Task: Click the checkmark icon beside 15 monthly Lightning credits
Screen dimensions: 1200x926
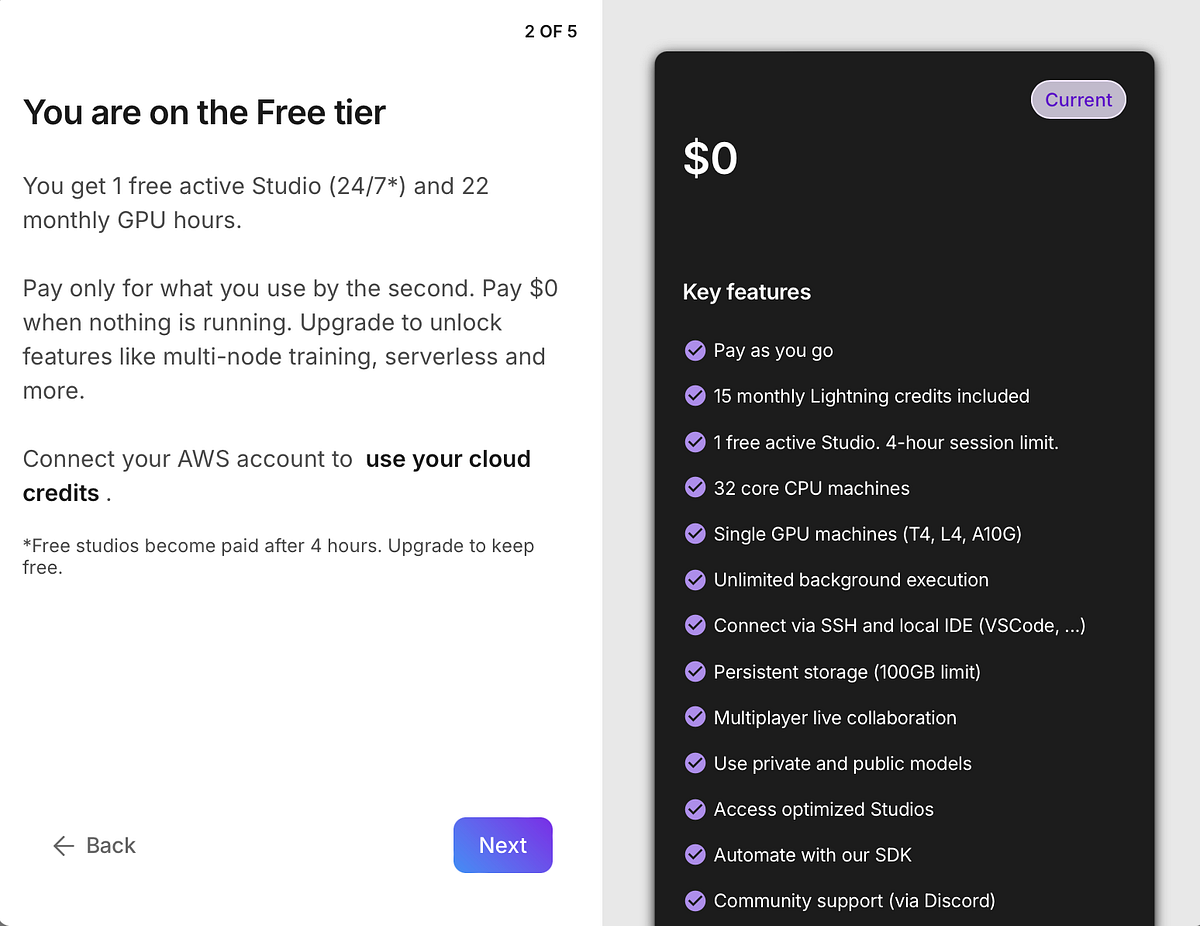Action: [x=695, y=396]
